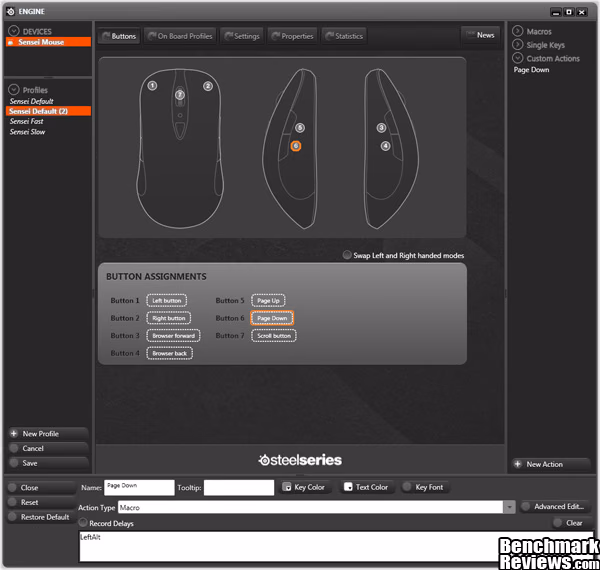The width and height of the screenshot is (600, 570).
Task: Expand the Single Keys list
Action: pyautogui.click(x=517, y=44)
